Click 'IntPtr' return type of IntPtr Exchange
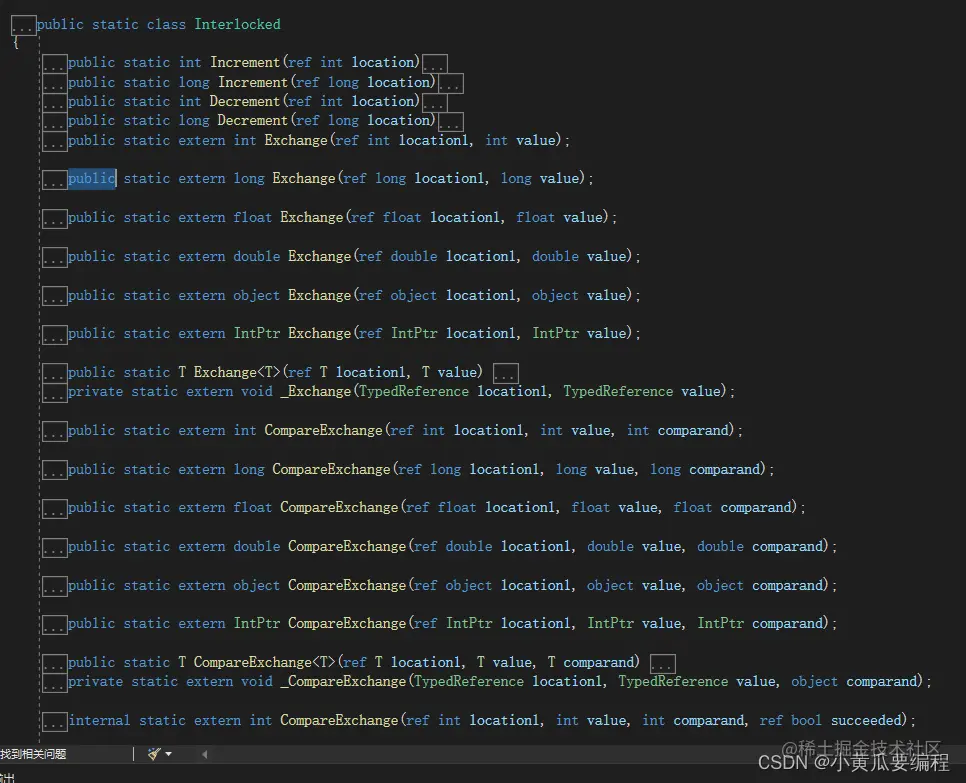The height and width of the screenshot is (783, 966). [x=256, y=333]
